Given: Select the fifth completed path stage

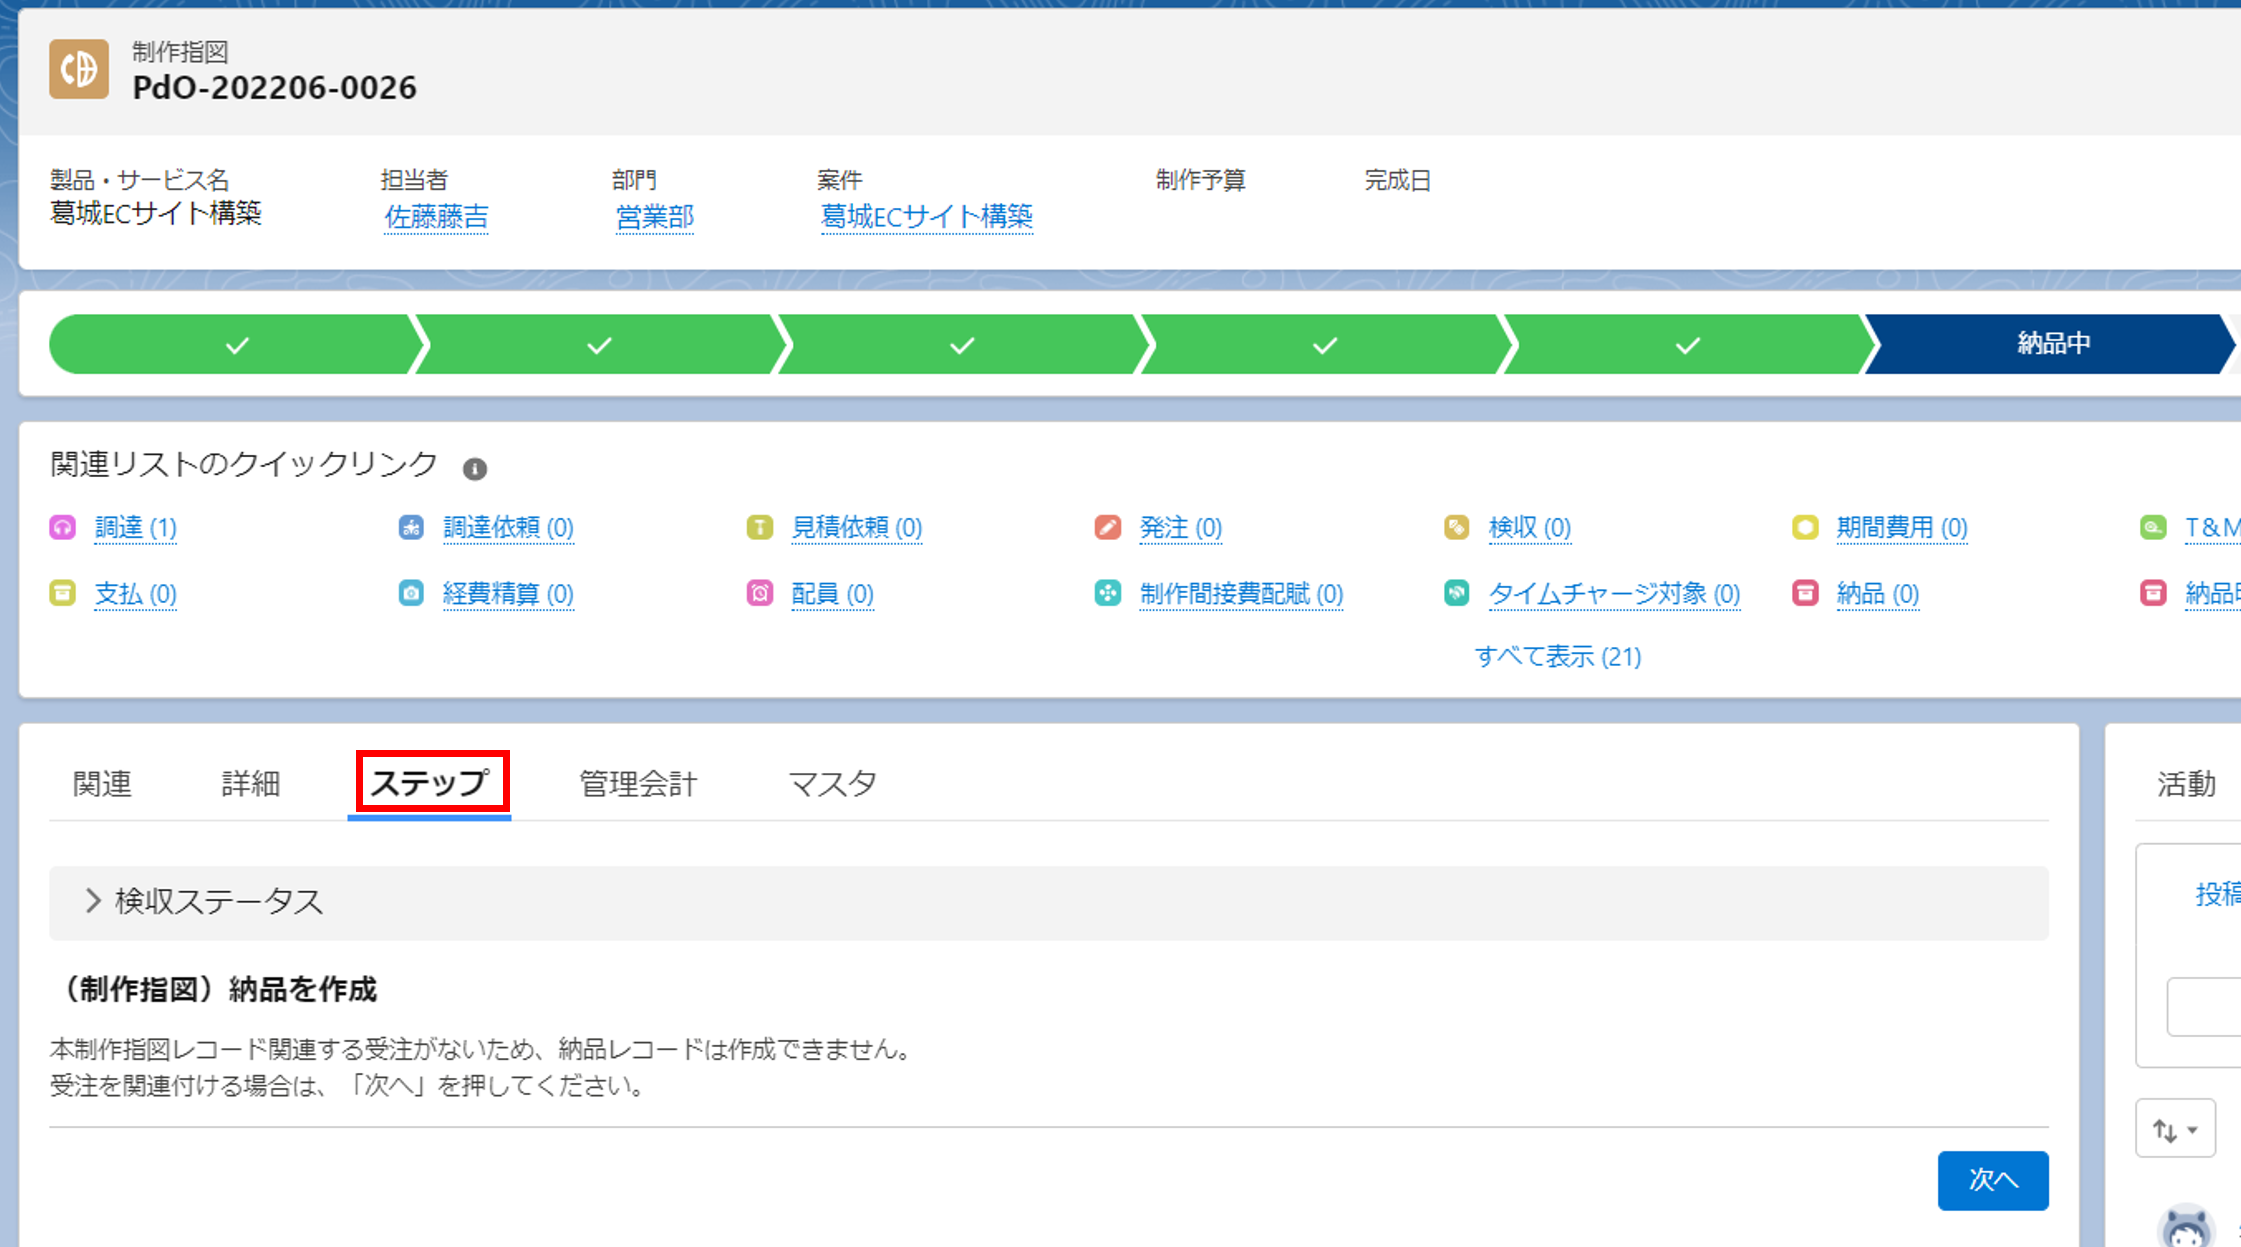Looking at the screenshot, I should coord(1688,344).
